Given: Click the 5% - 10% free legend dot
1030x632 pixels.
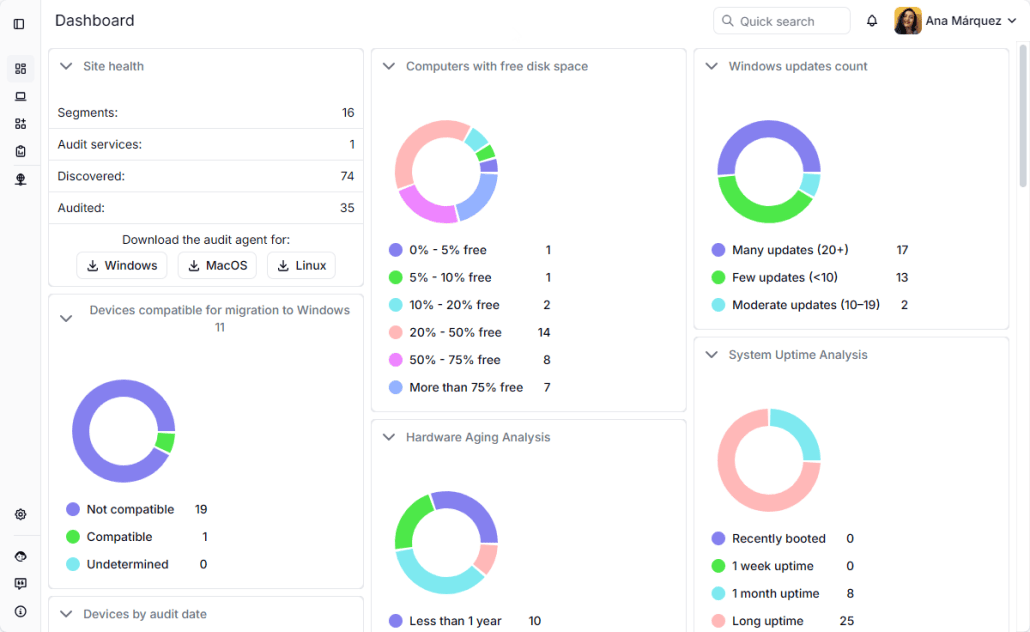Looking at the screenshot, I should click(395, 278).
